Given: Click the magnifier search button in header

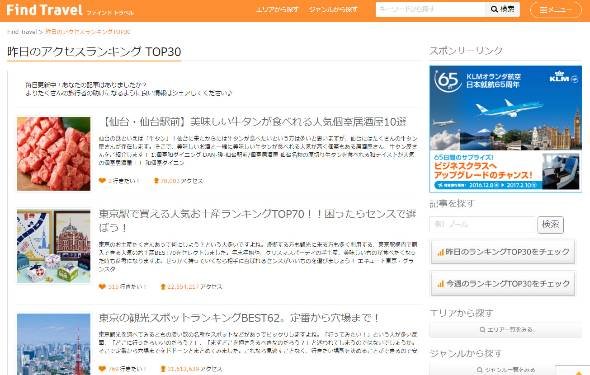Looking at the screenshot, I should (503, 9).
